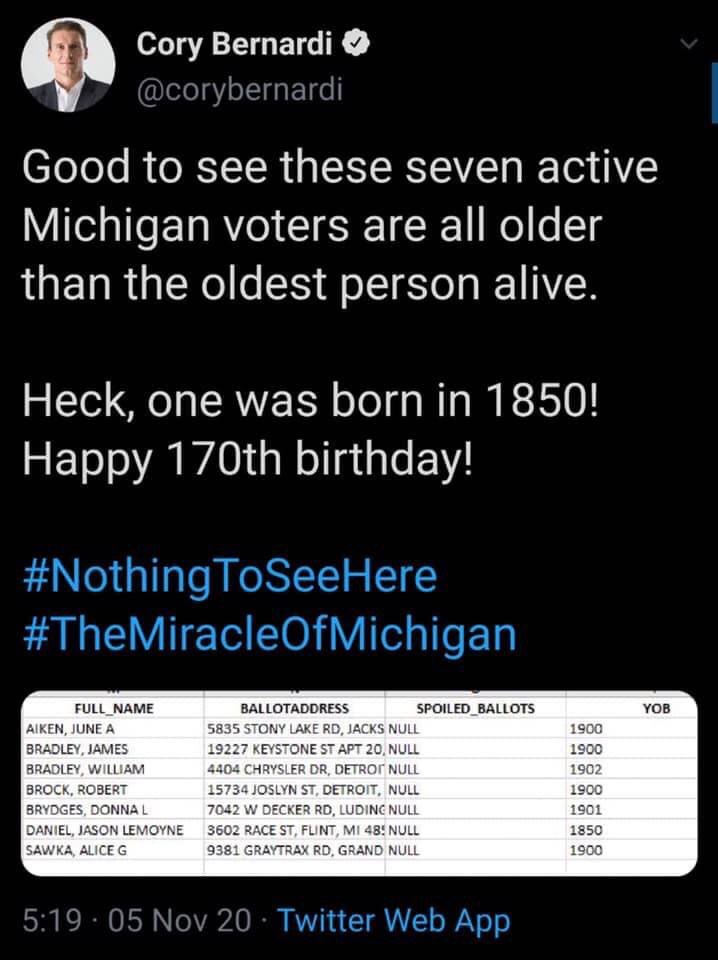Click the FULL_NAME column header in the image
Screen dimensions: 718x960
(x=113, y=709)
